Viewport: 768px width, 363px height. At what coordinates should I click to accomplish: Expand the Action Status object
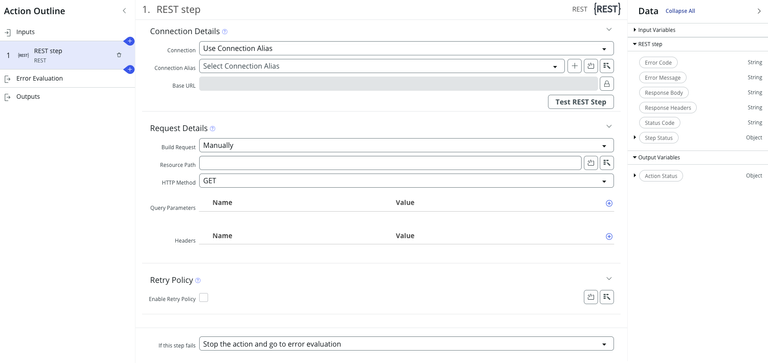pos(635,175)
